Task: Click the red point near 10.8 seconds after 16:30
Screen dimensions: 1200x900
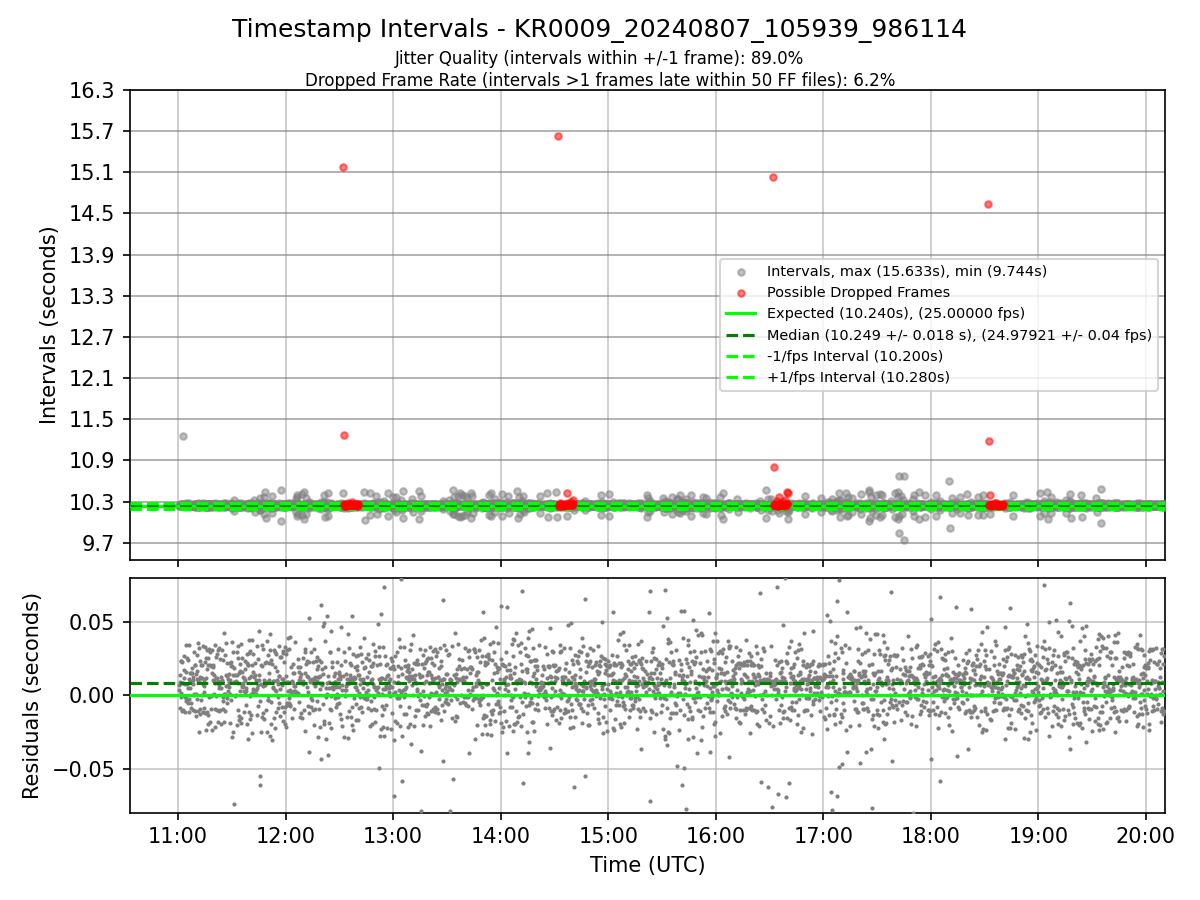Action: coord(774,467)
